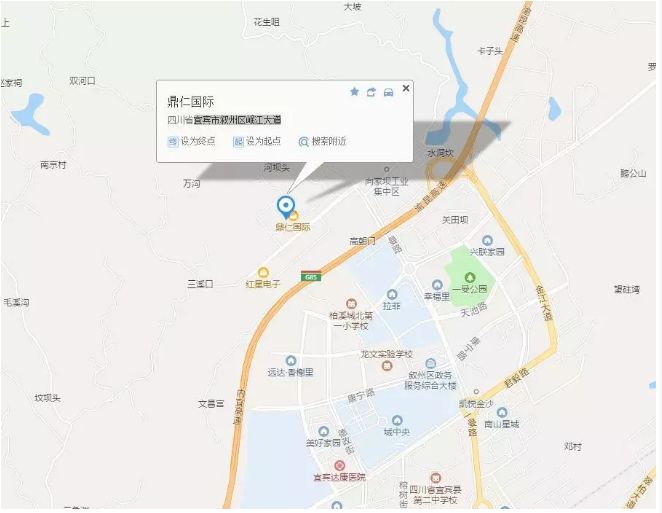The width and height of the screenshot is (662, 513).
Task: Click the 城中央 residential icon
Action: 397,421
